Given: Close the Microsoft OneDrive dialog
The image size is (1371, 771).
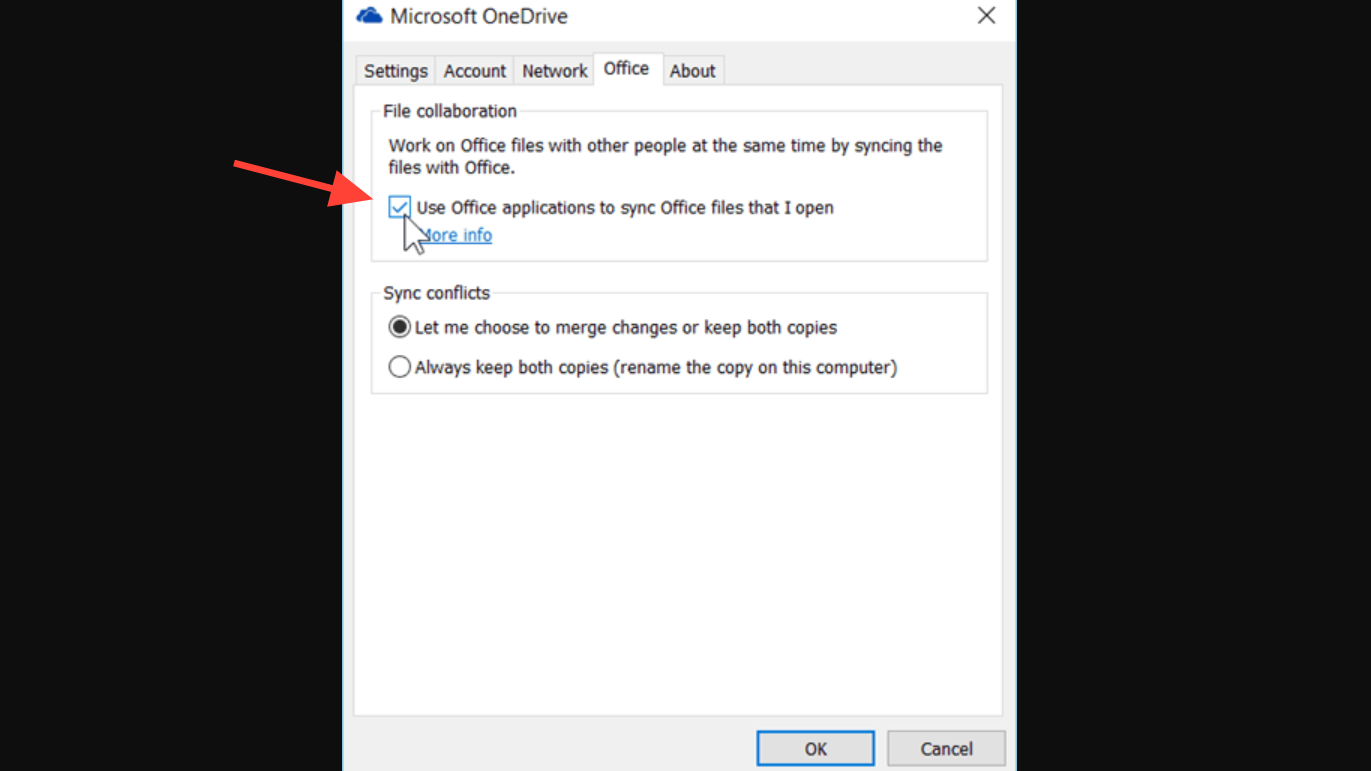Looking at the screenshot, I should click(986, 16).
